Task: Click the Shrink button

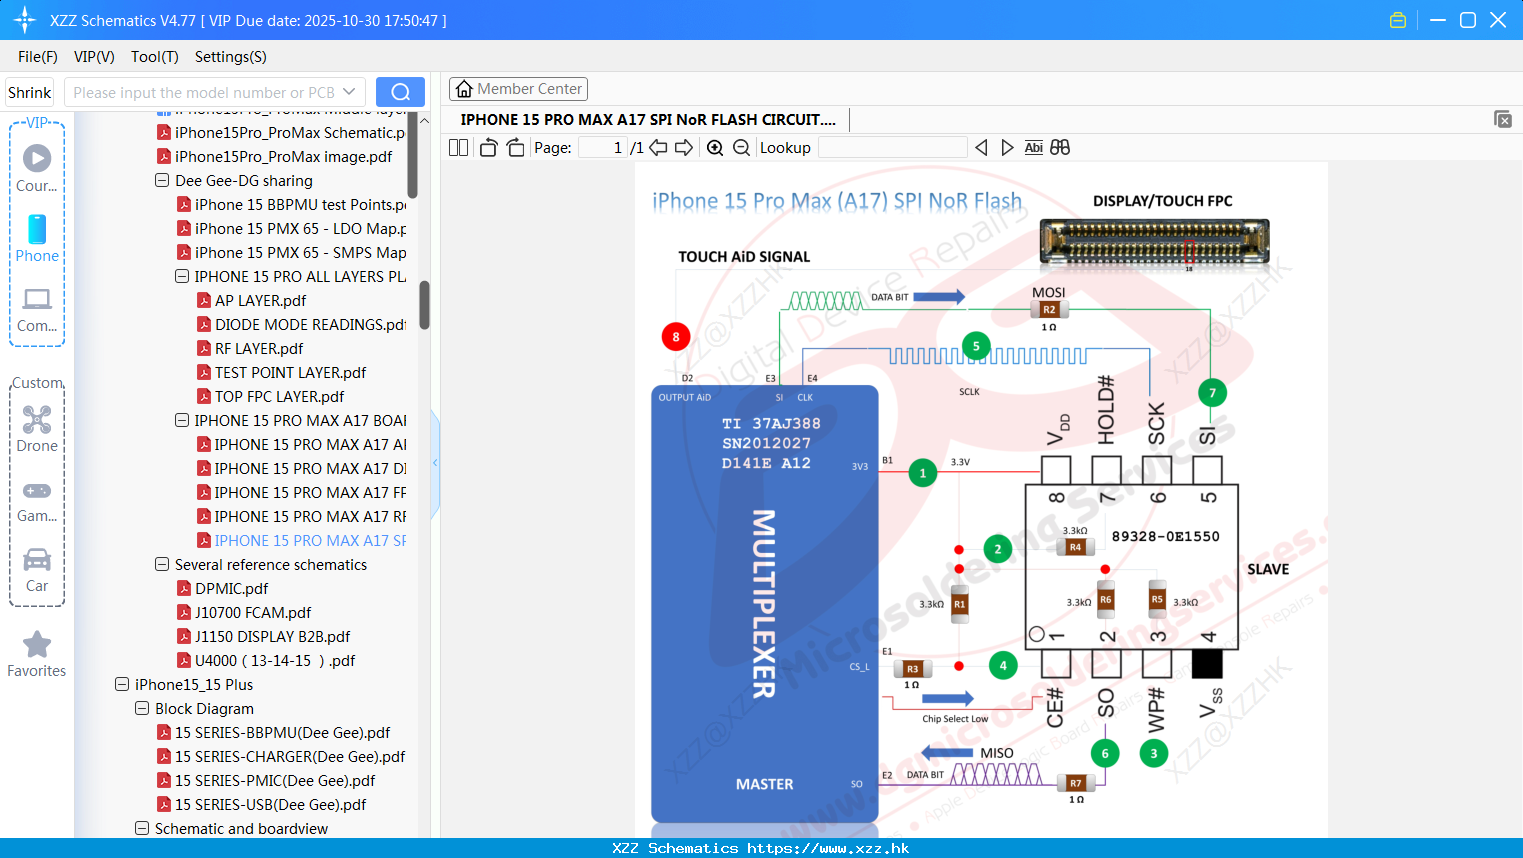Action: (29, 92)
